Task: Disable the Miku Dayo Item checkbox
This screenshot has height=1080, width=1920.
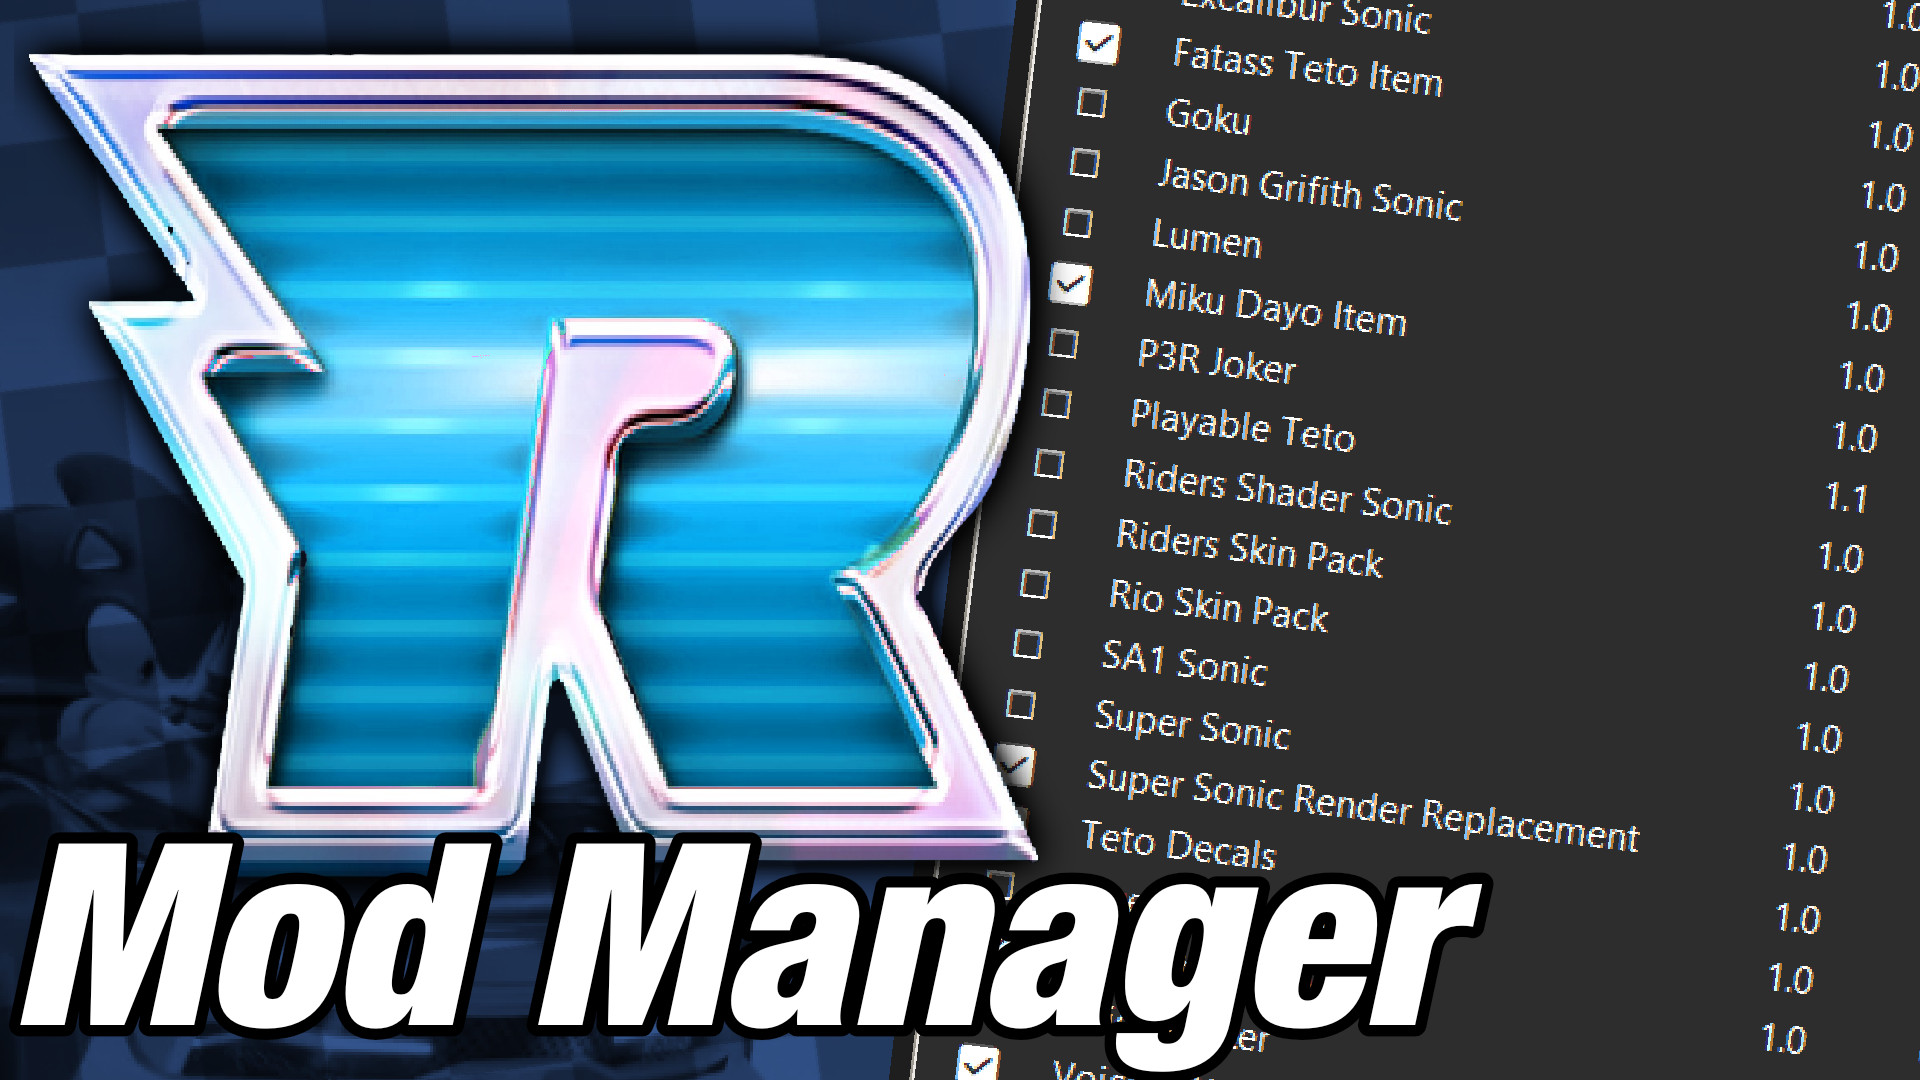Action: (1070, 284)
